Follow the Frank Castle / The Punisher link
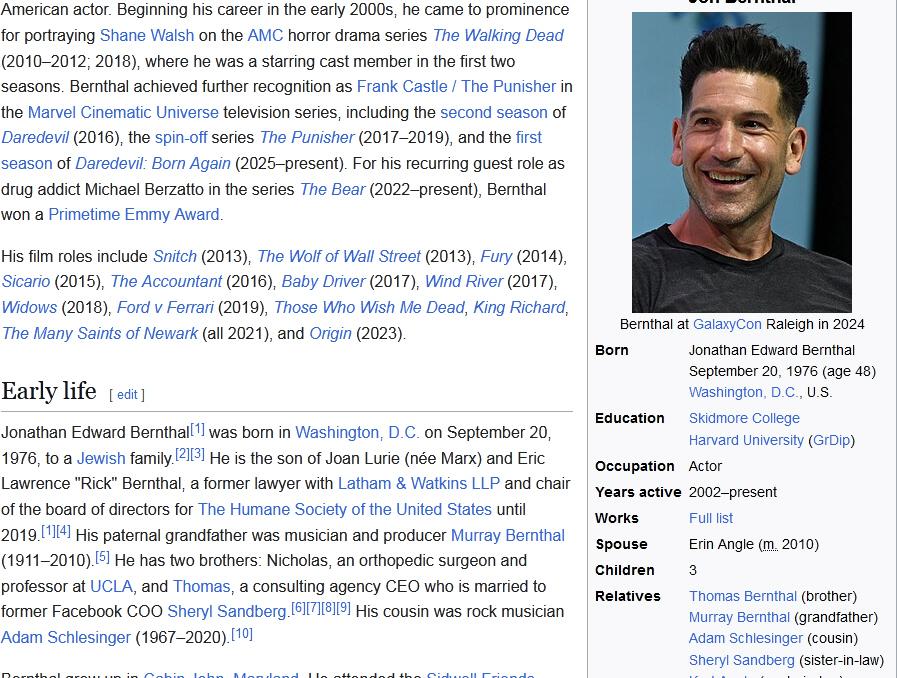This screenshot has width=897, height=678. [456, 86]
